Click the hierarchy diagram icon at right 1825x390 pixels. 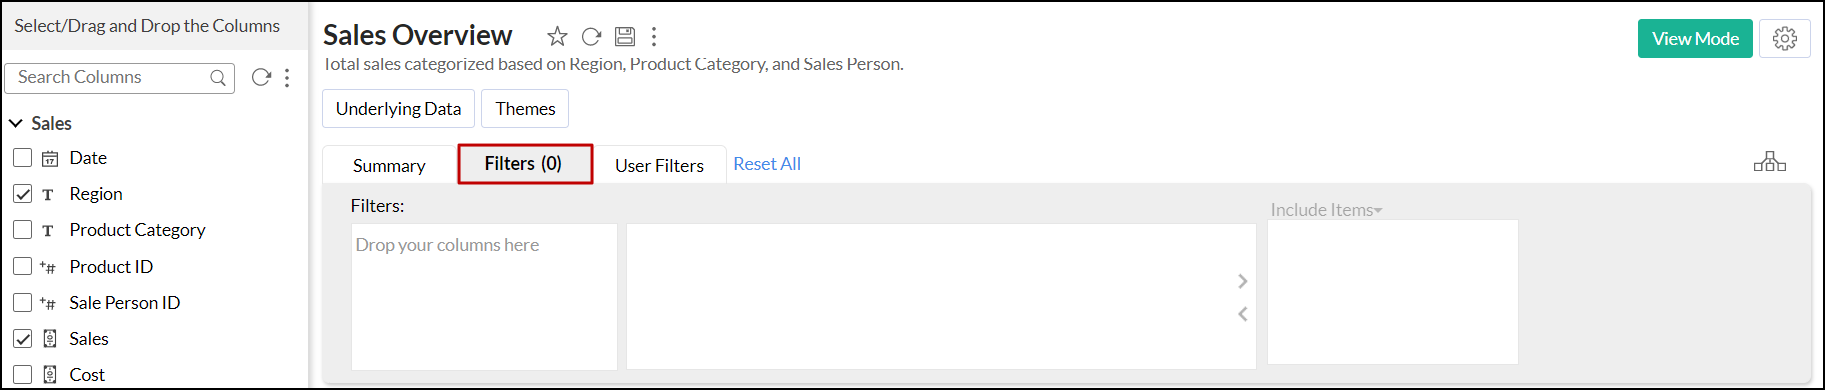pos(1770,162)
